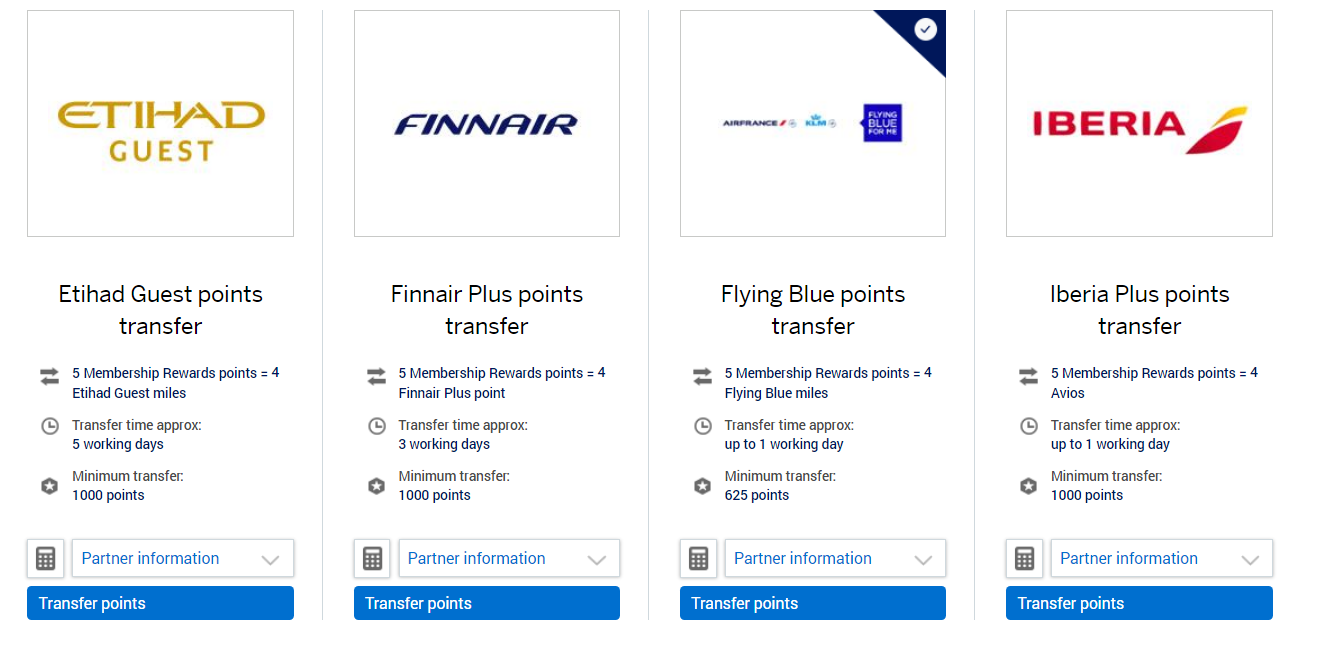Click the Iberia transfer time clock icon
The image size is (1323, 652).
(x=1029, y=426)
